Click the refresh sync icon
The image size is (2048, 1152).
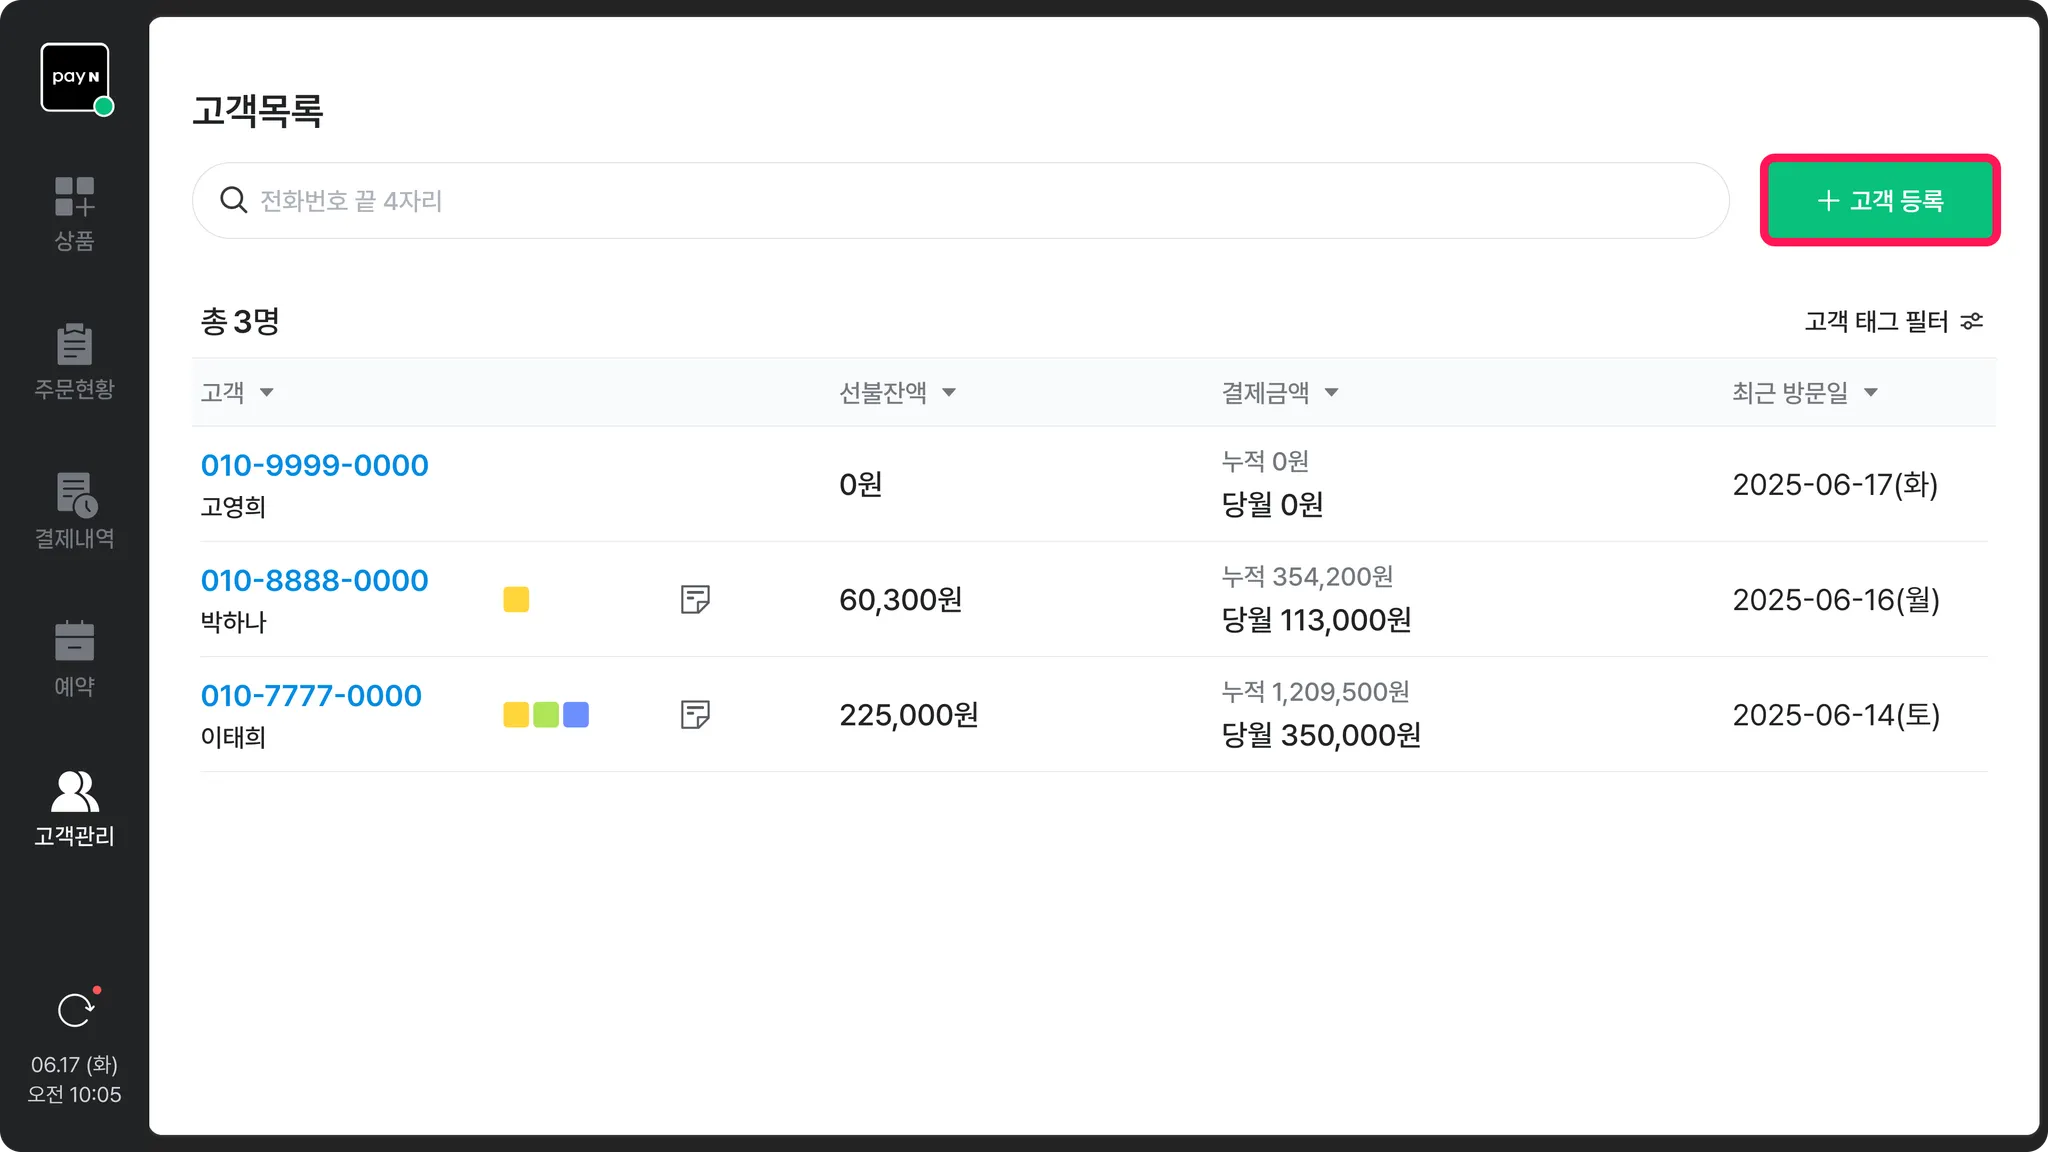pyautogui.click(x=75, y=1010)
